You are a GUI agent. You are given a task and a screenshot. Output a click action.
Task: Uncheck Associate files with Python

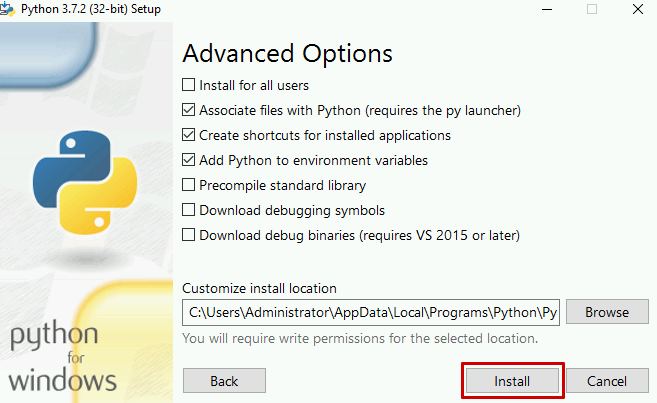189,110
